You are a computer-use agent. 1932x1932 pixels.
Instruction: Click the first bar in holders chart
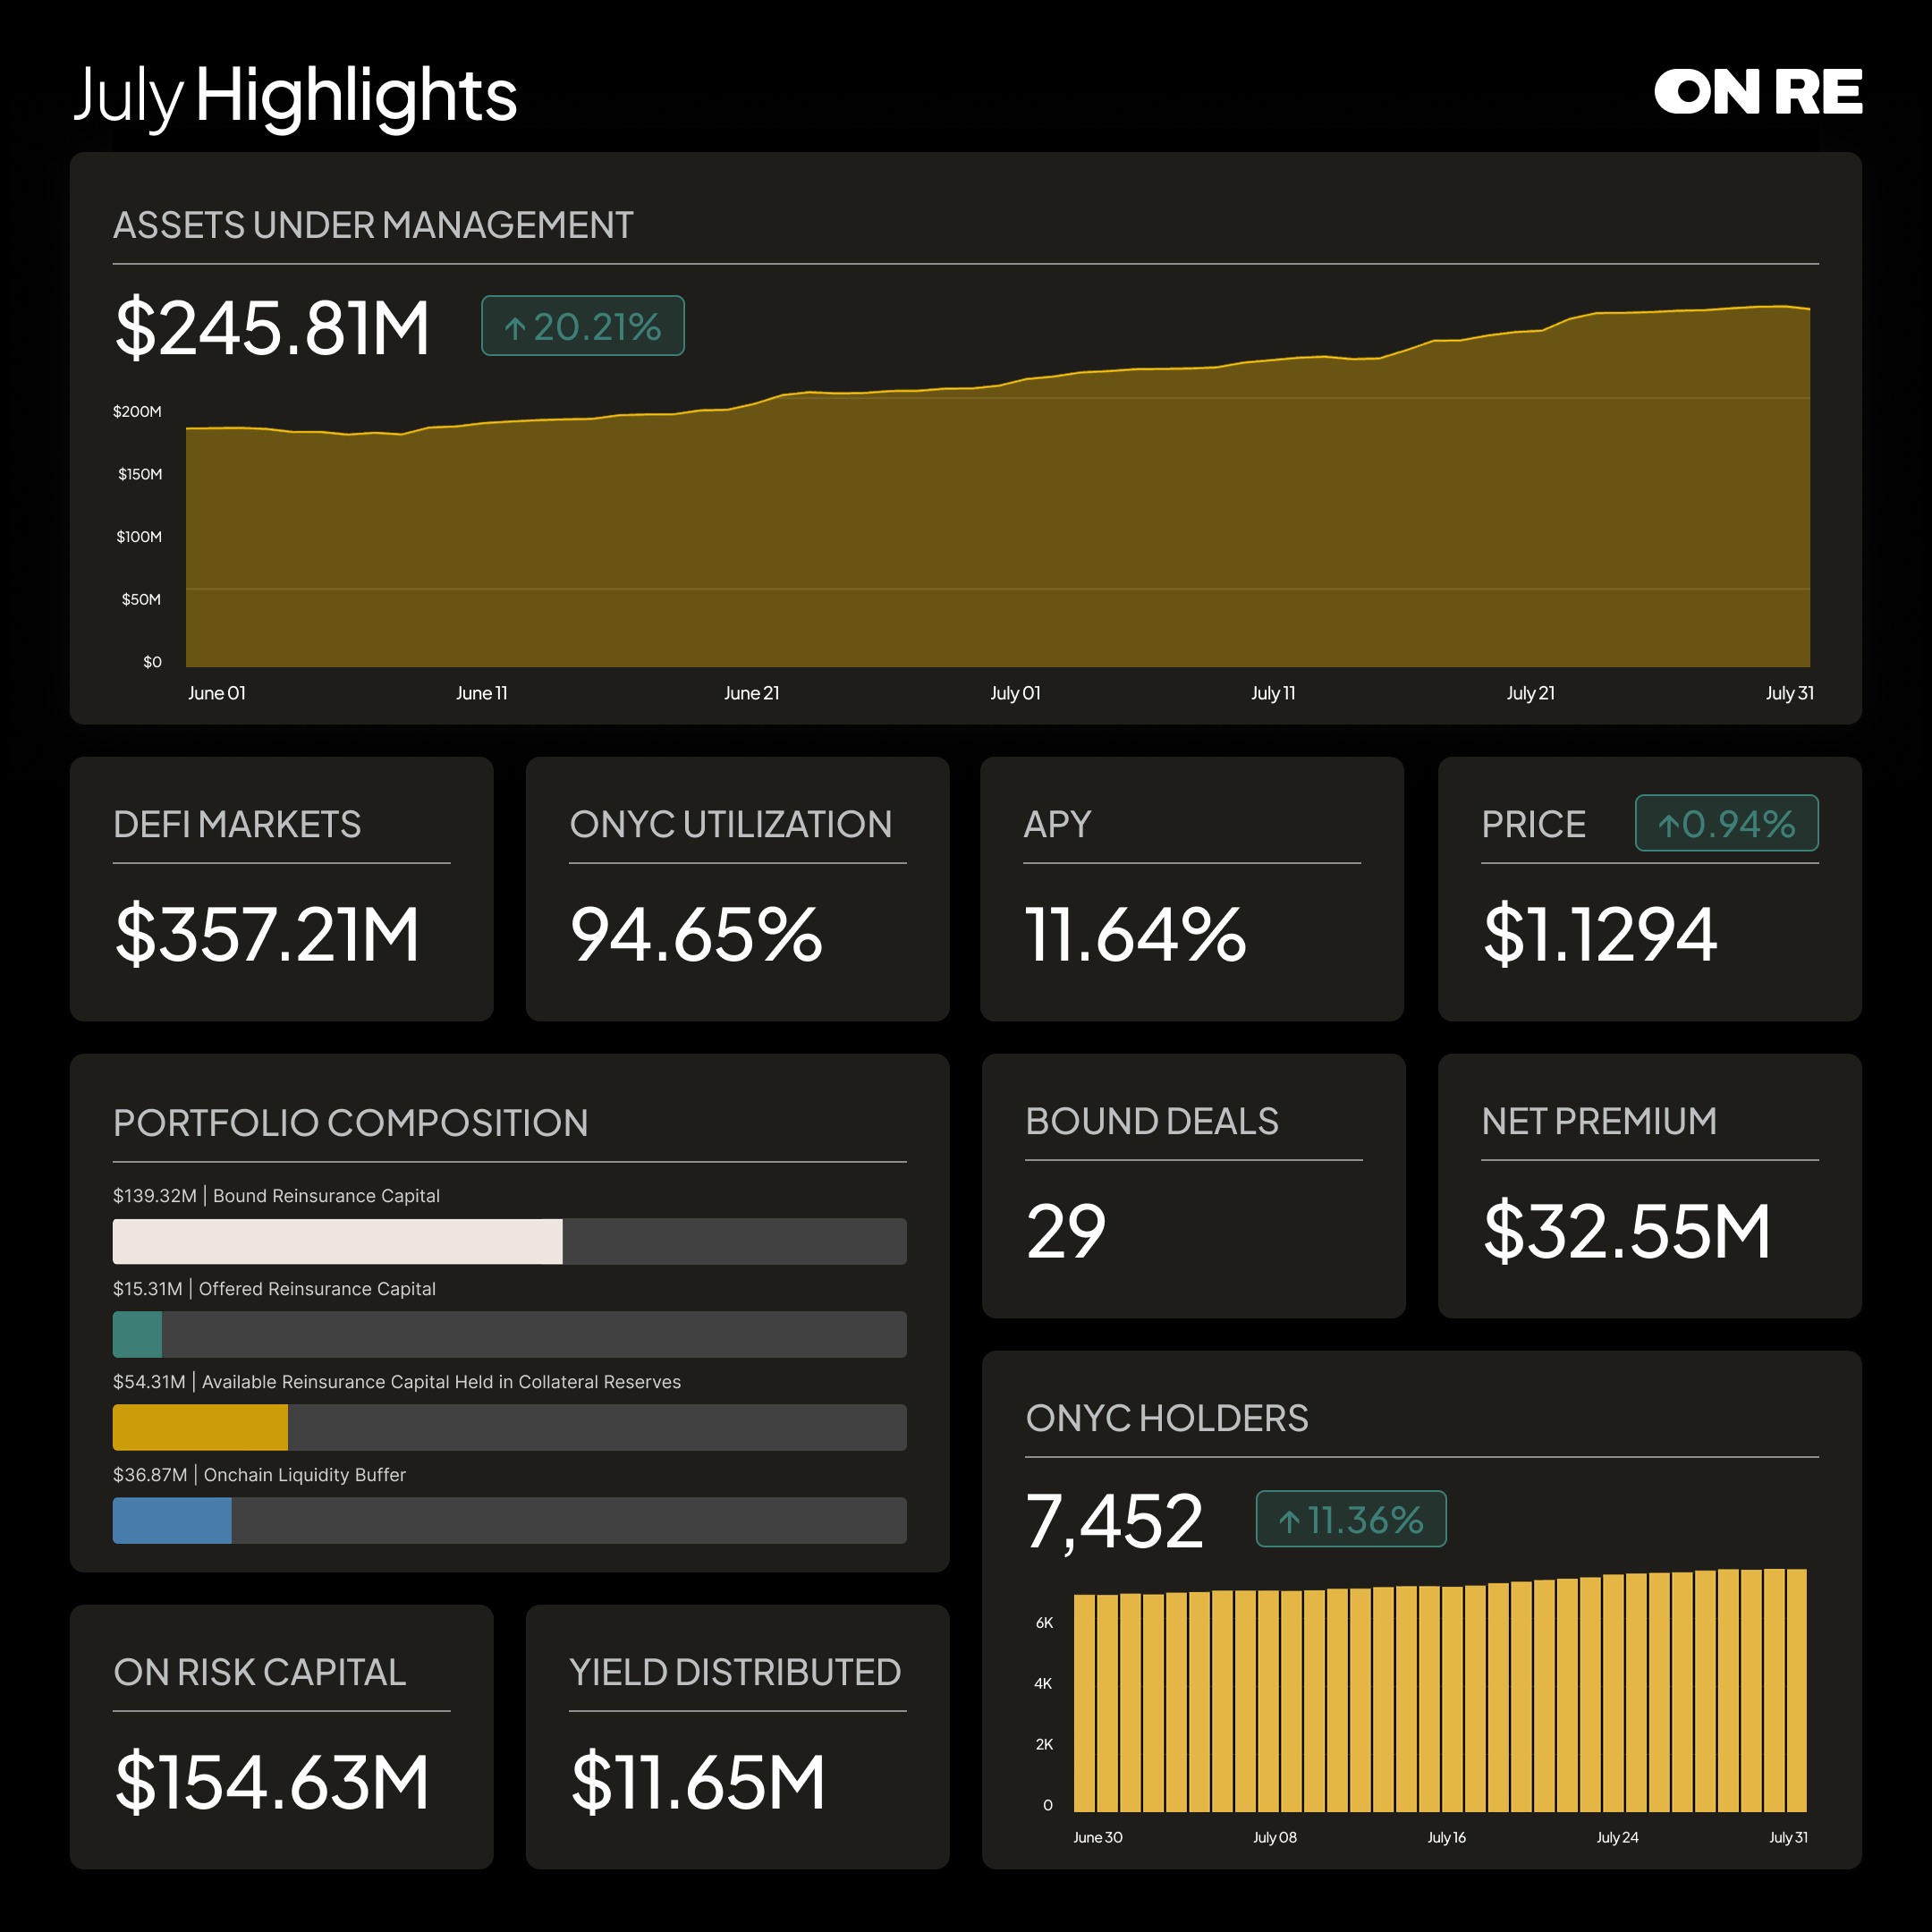coord(1084,1703)
